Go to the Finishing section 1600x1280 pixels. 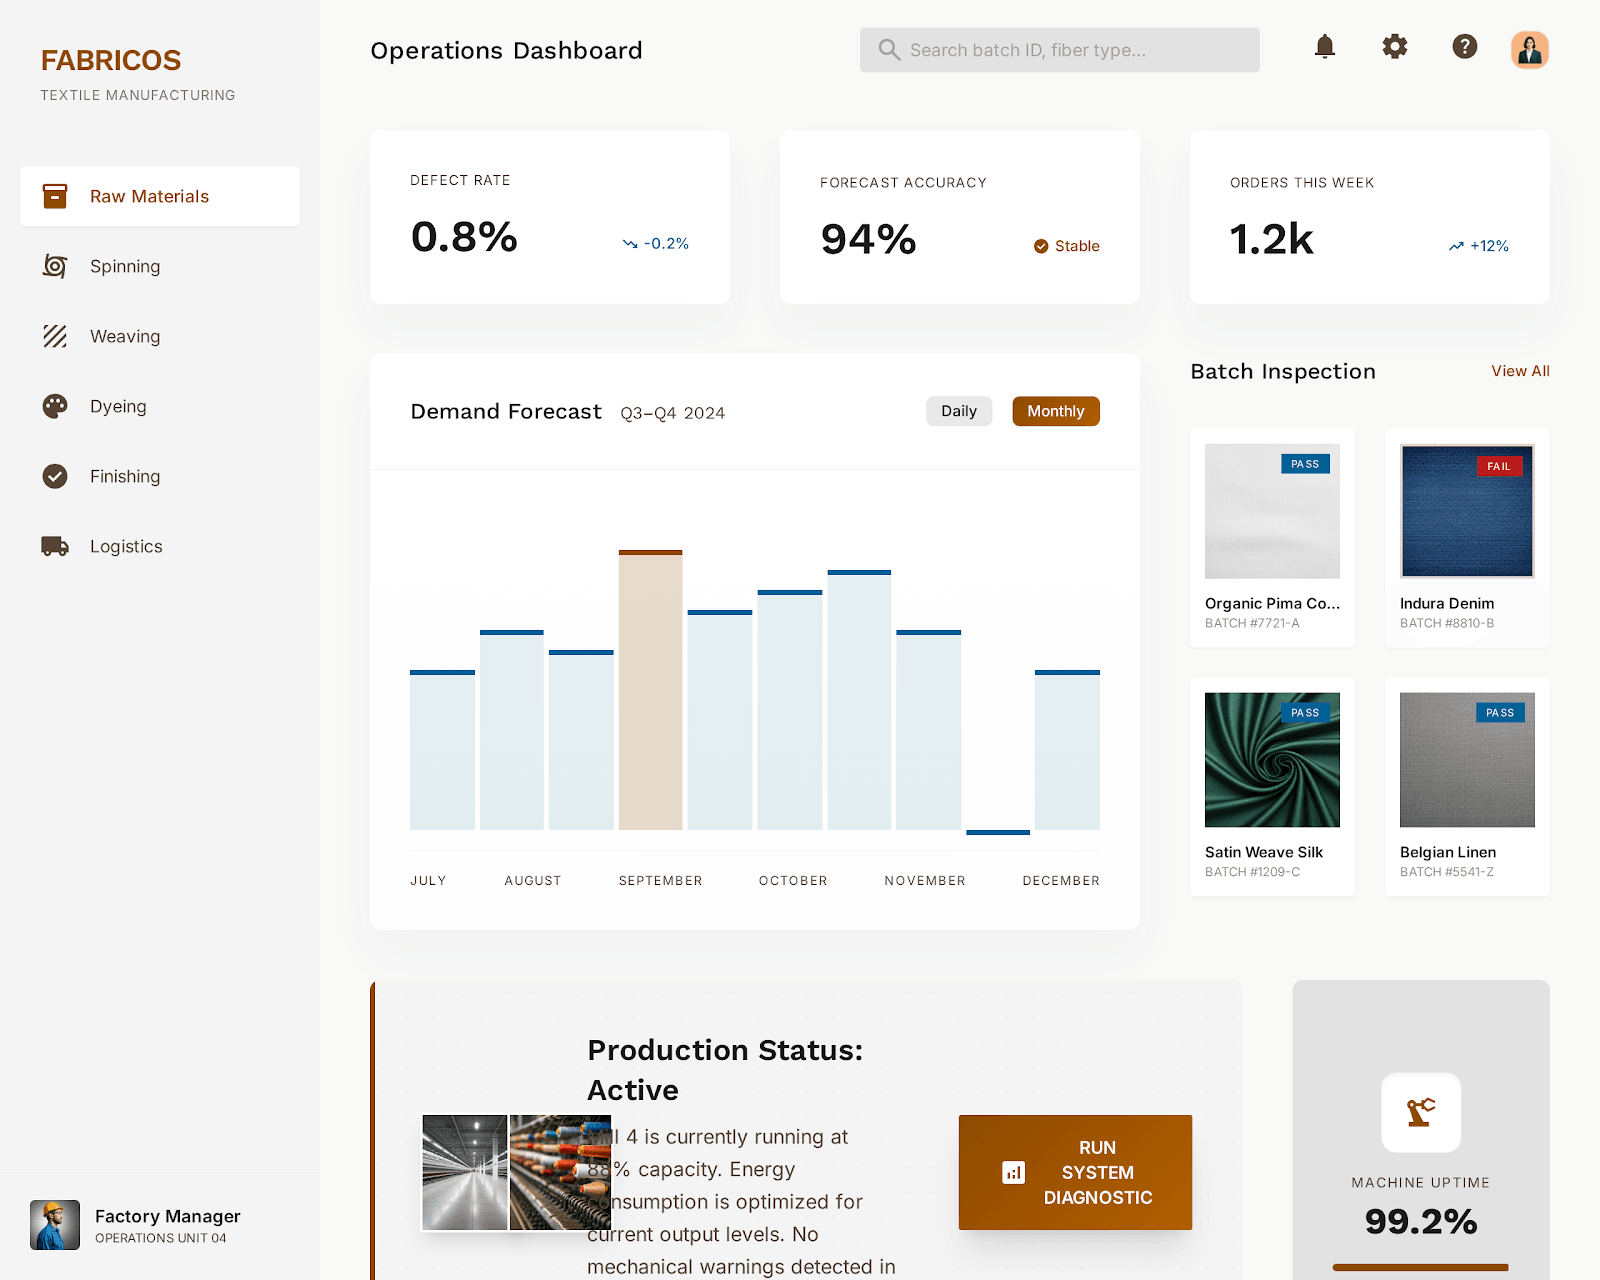[x=125, y=476]
